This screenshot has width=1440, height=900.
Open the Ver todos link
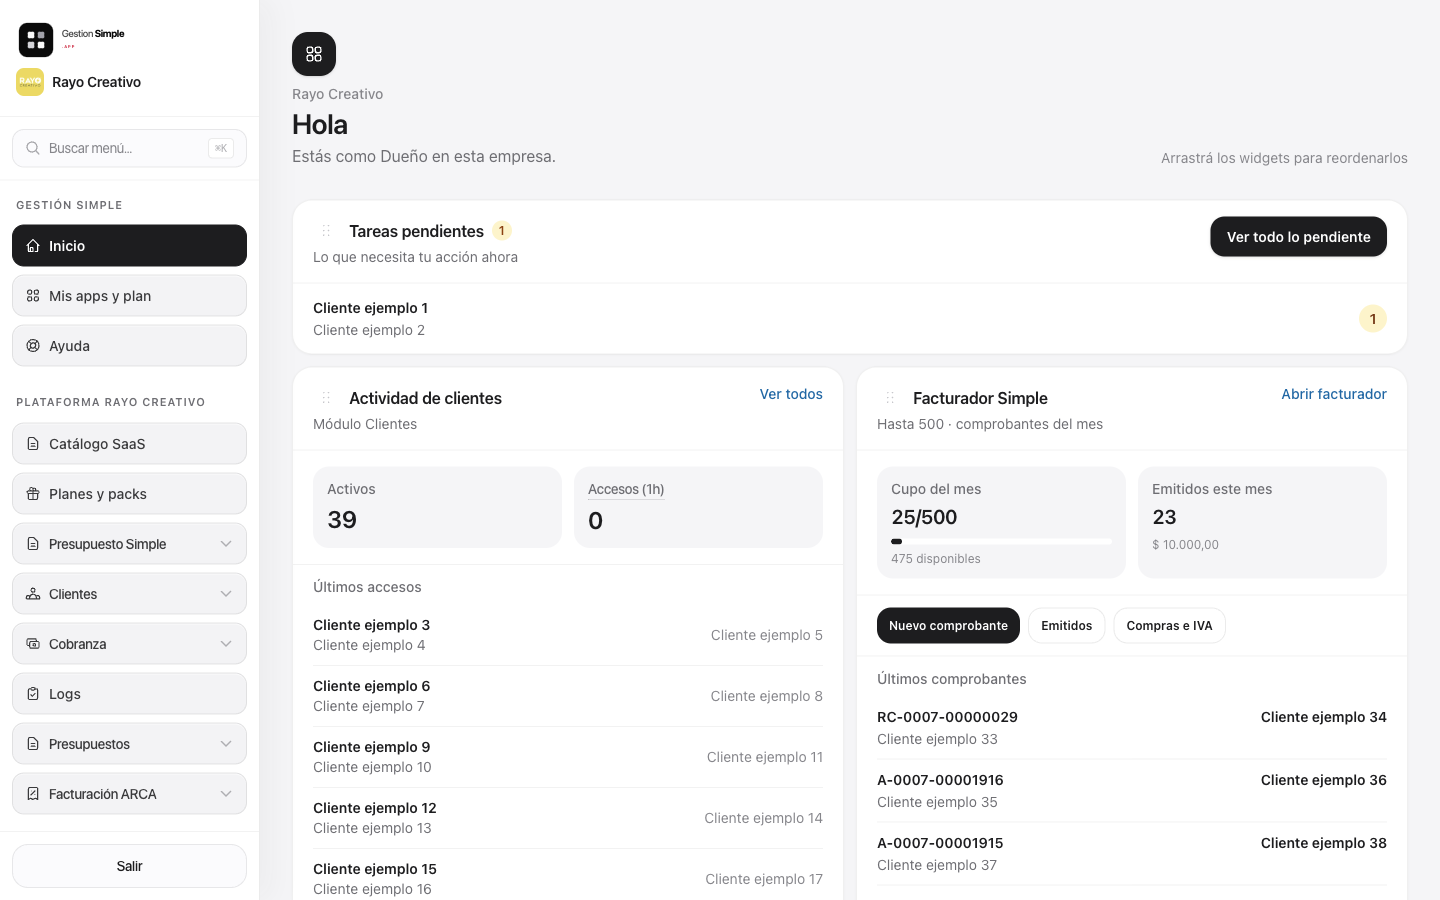coord(791,394)
